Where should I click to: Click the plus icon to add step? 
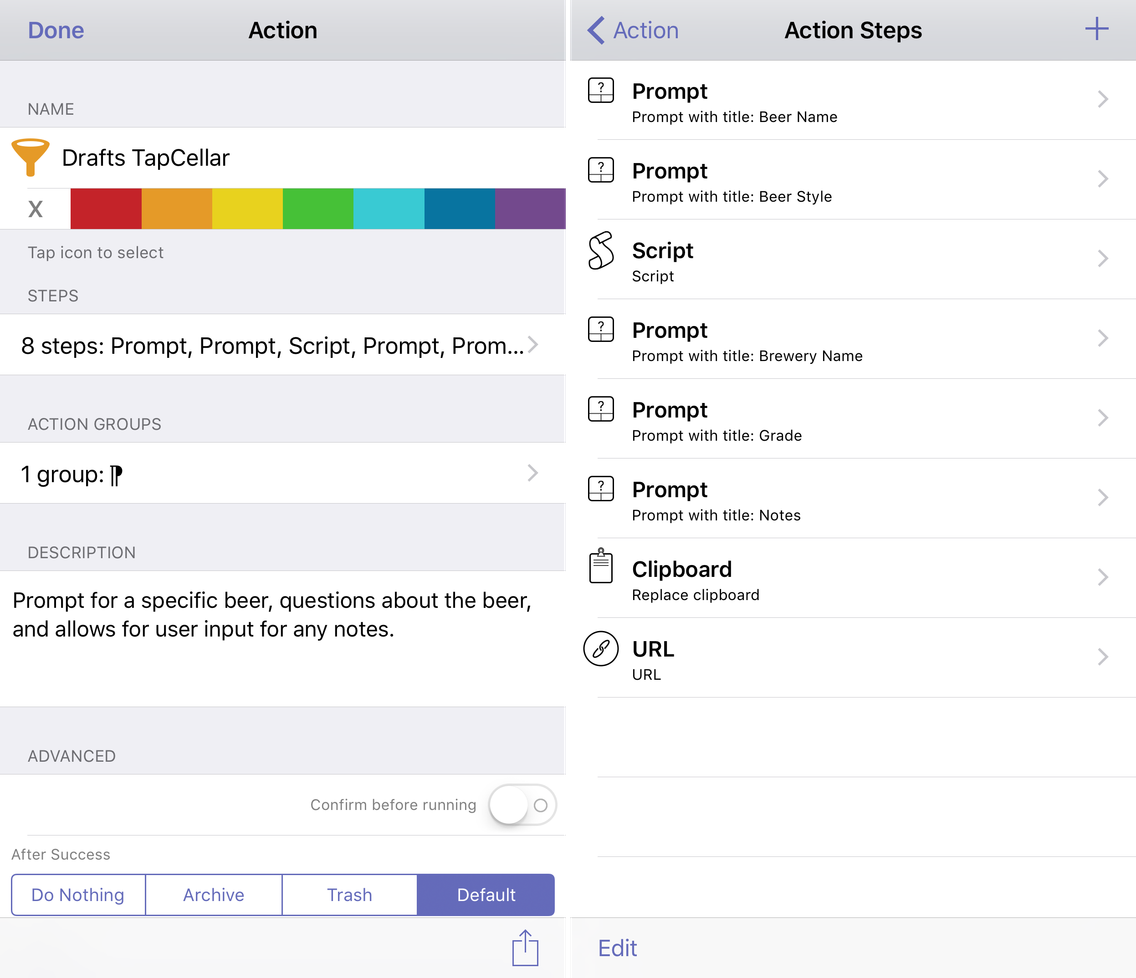tap(1096, 30)
